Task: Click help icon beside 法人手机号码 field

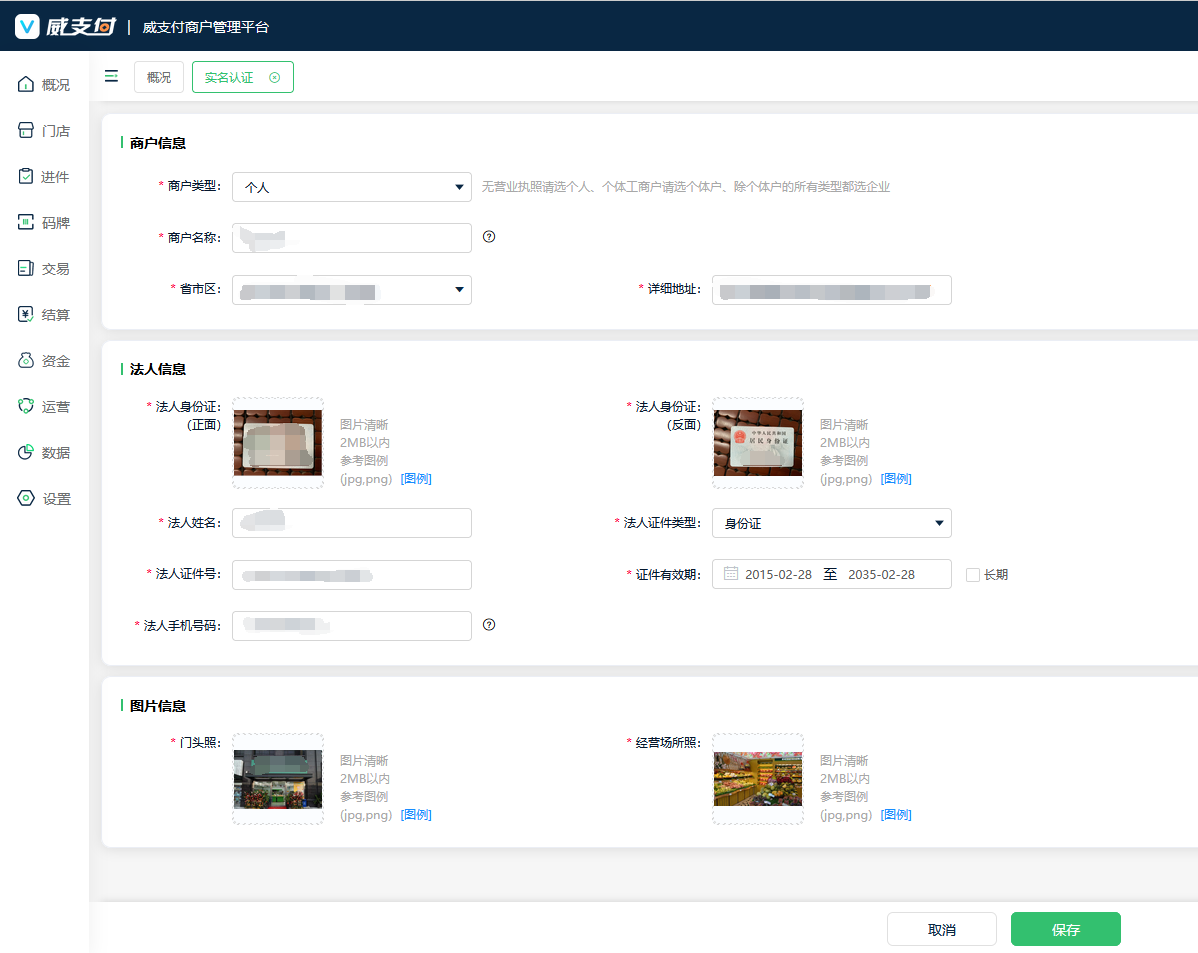Action: pos(489,625)
